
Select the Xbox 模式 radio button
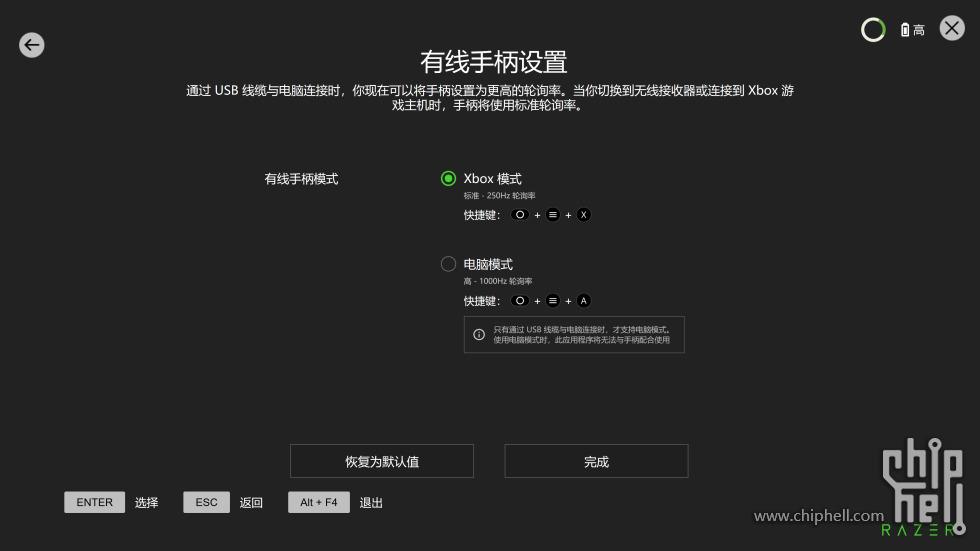point(448,179)
